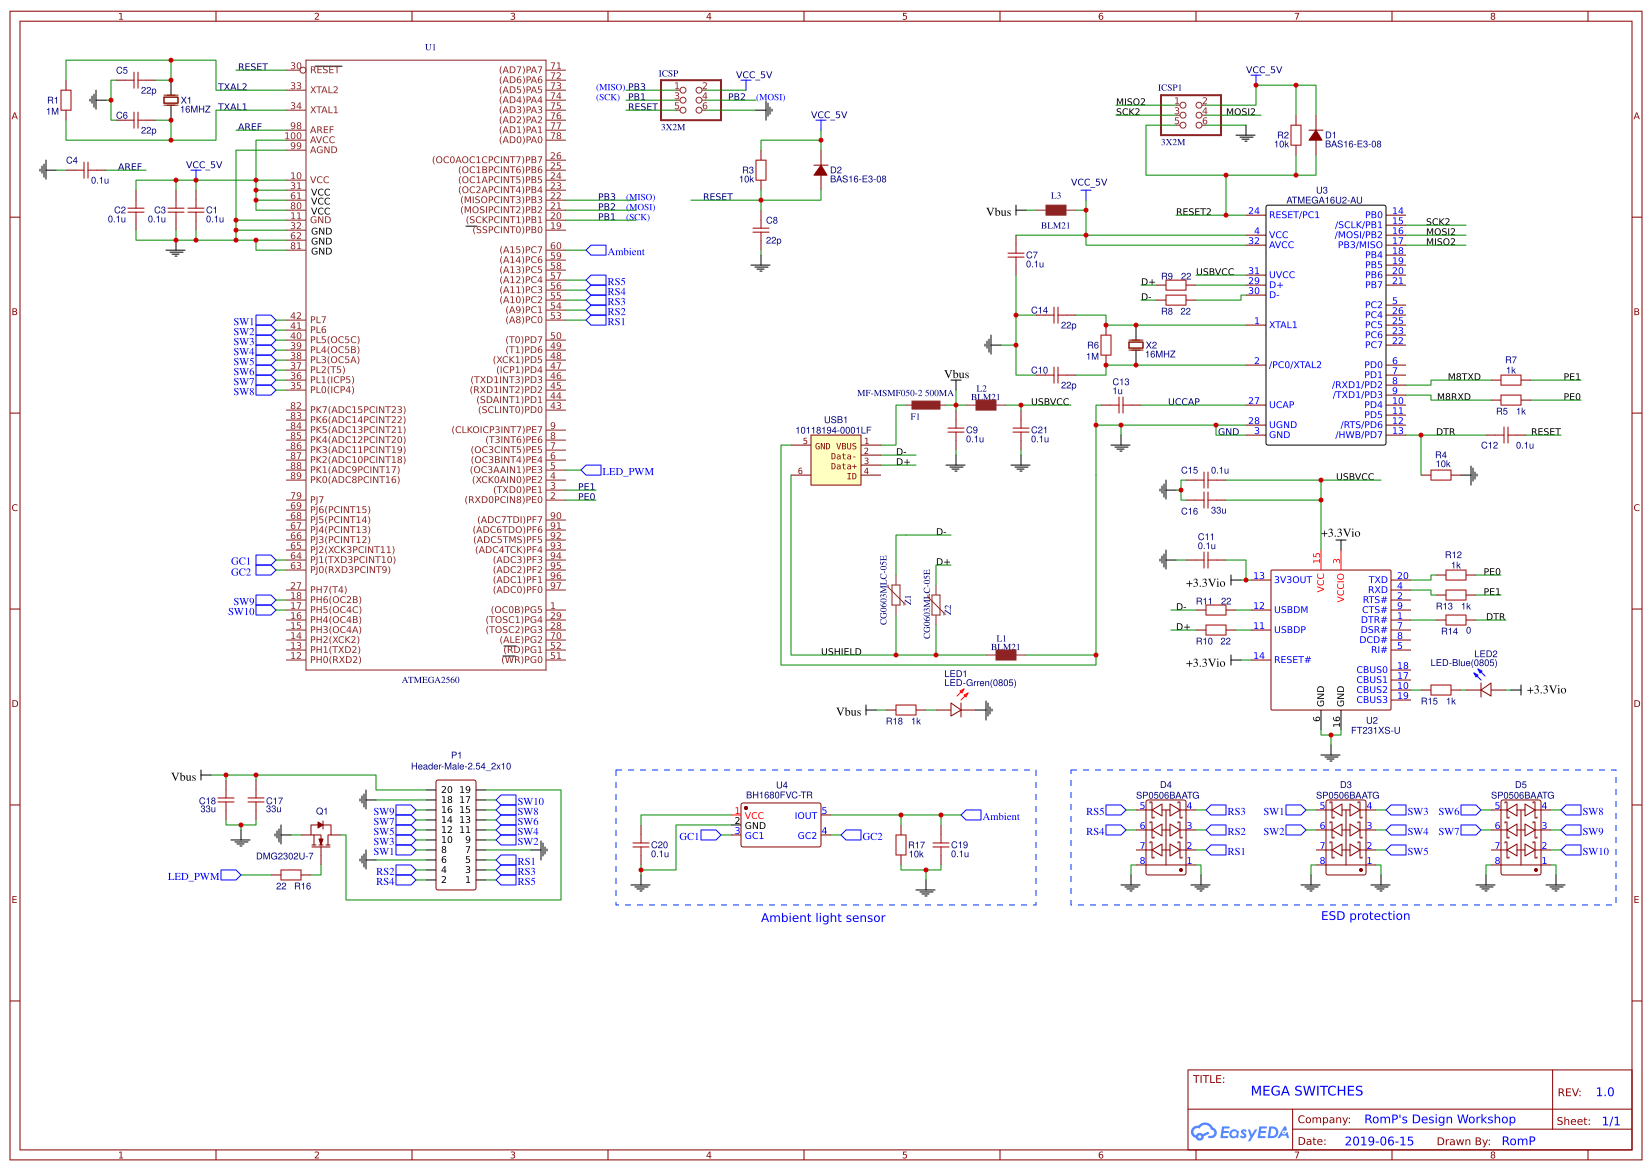Select the BH1680FVC-TR ambient light sensor
This screenshot has height=1170, width=1652.
click(x=781, y=824)
